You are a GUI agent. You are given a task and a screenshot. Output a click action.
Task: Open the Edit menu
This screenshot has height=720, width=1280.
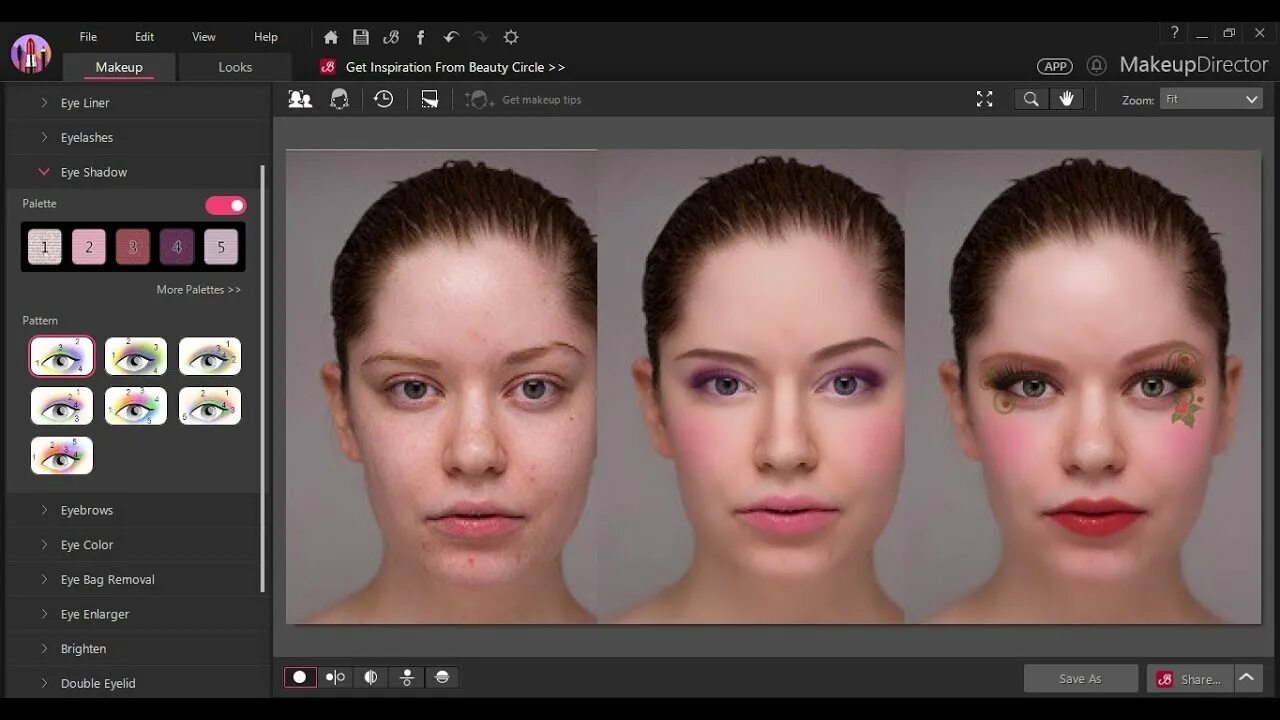click(x=145, y=37)
